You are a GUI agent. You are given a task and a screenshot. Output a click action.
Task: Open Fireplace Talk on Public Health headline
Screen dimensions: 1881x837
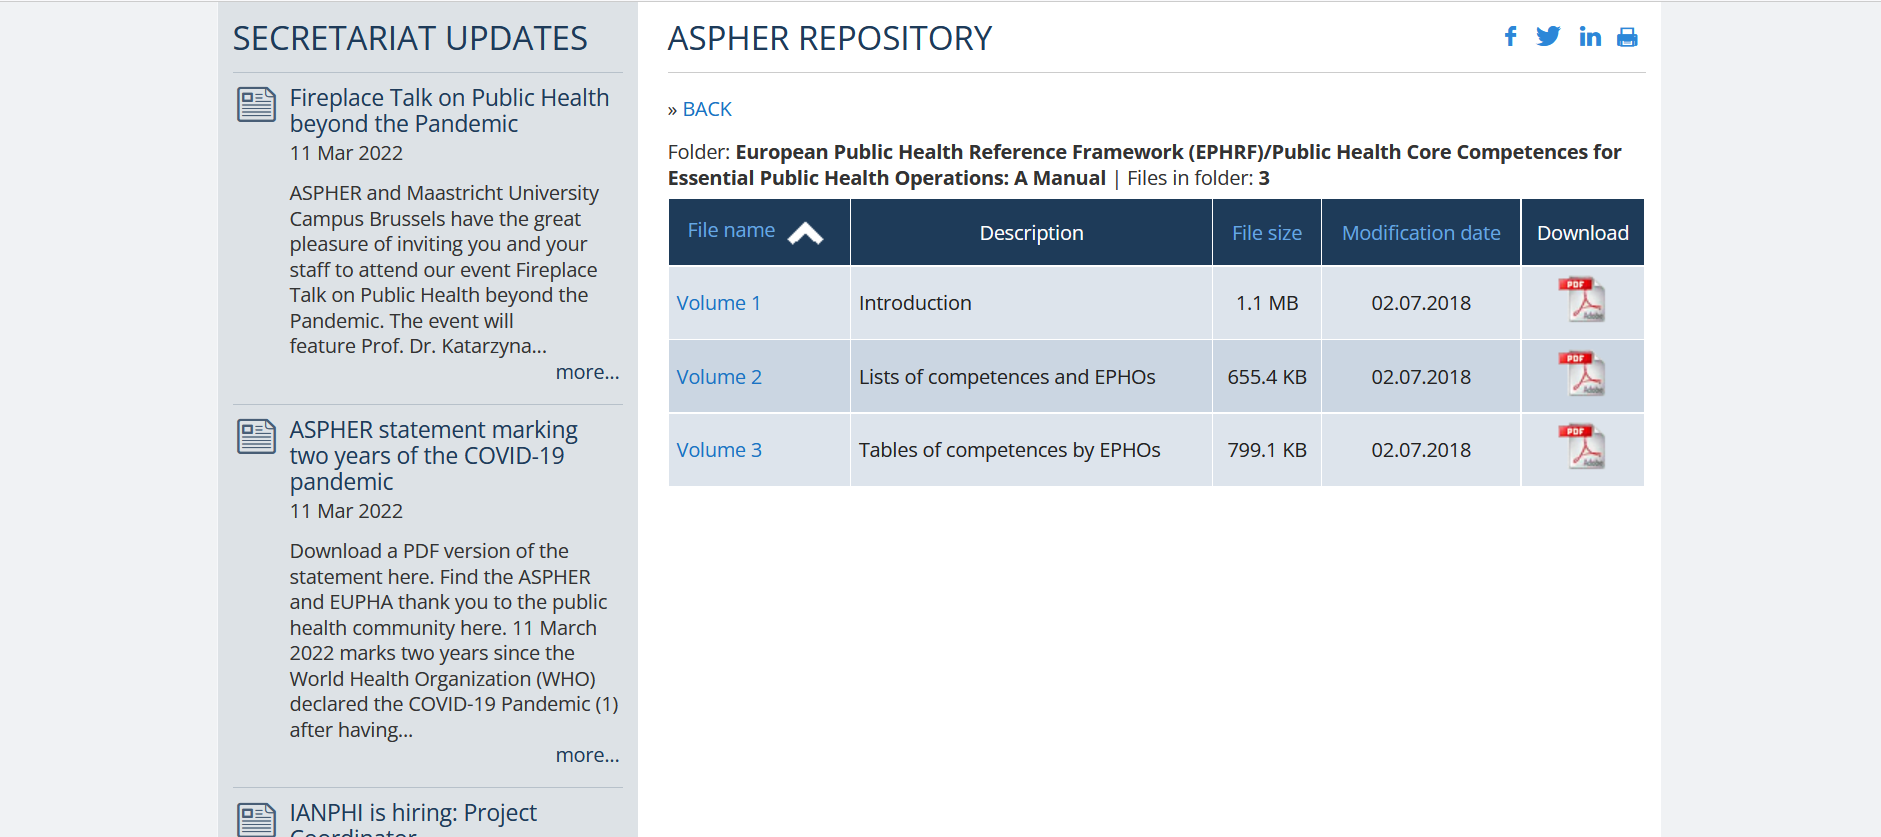pos(449,111)
